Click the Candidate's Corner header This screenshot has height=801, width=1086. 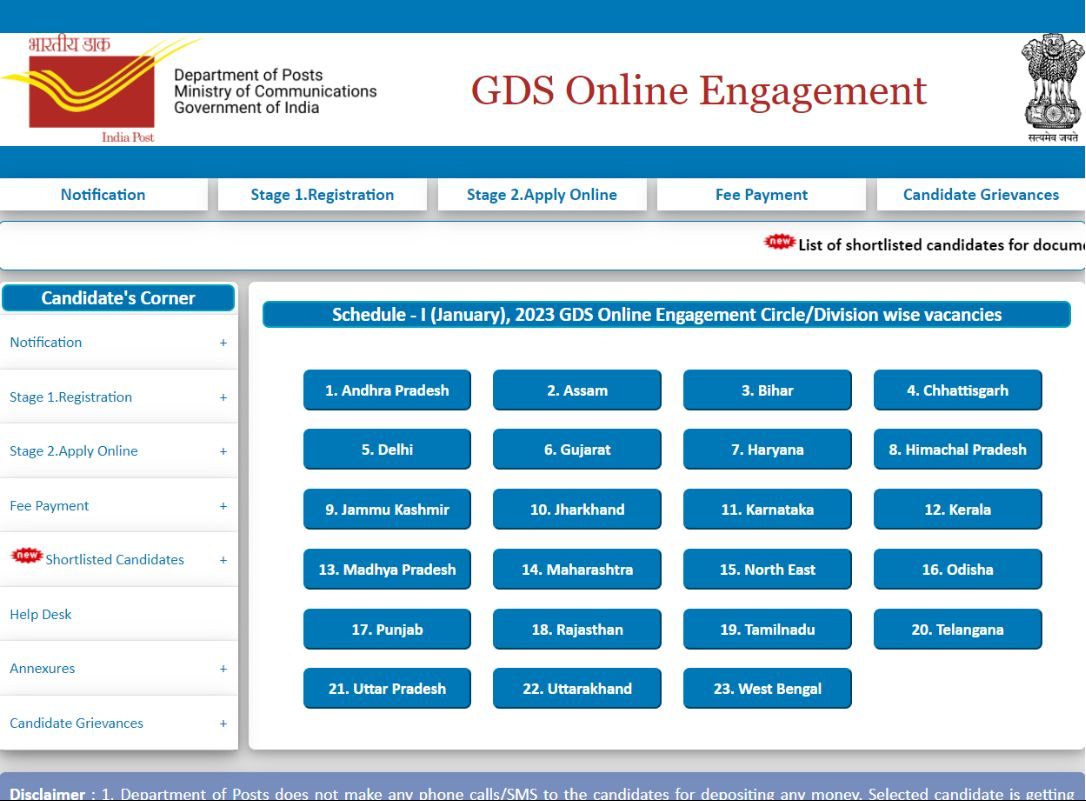(x=118, y=298)
